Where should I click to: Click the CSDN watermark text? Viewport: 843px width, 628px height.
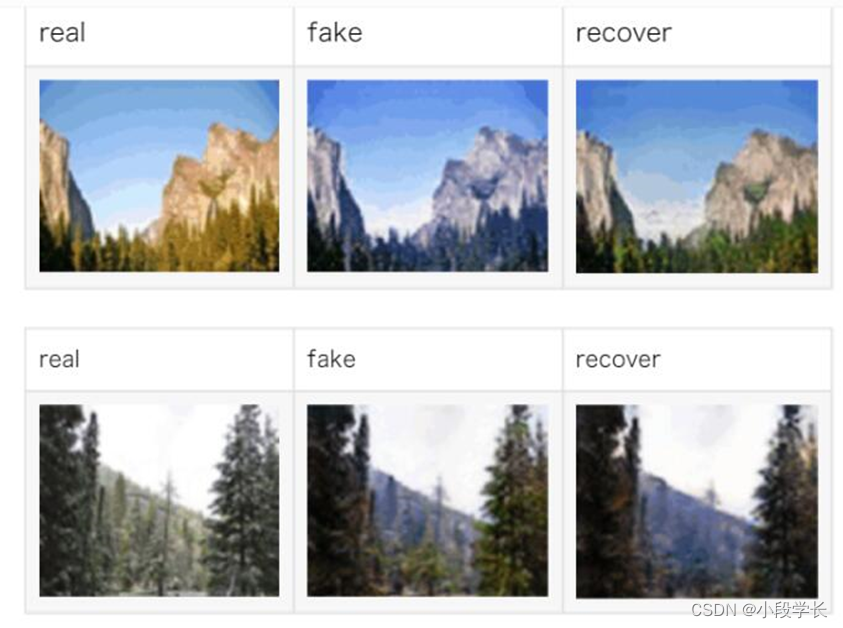759,610
